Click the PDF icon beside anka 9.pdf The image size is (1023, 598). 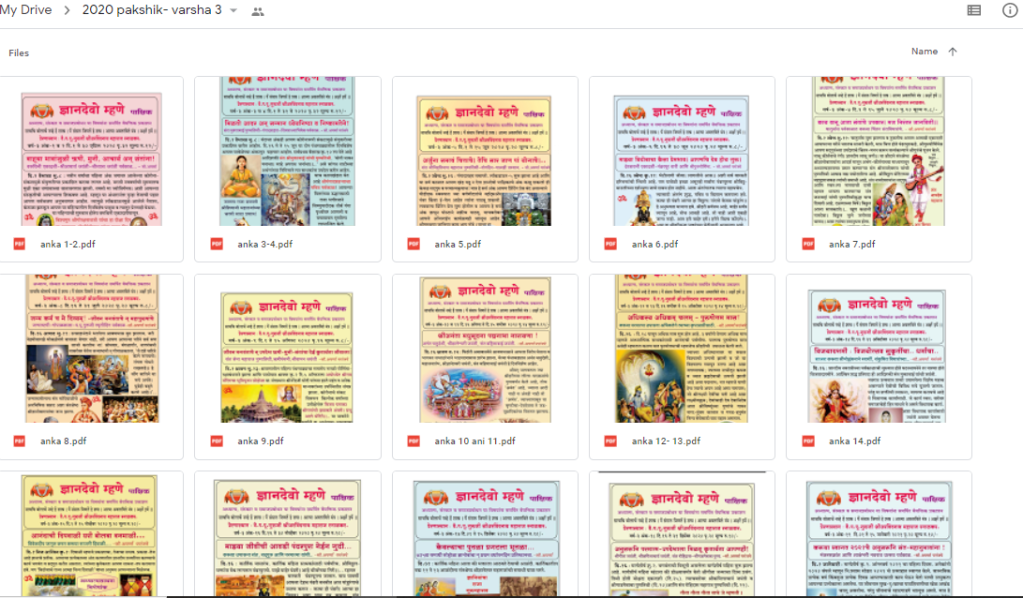click(x=216, y=441)
